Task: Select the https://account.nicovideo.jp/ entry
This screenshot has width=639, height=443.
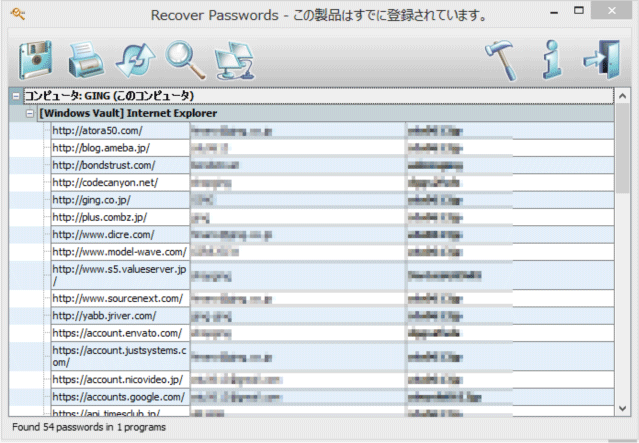Action: click(x=120, y=379)
